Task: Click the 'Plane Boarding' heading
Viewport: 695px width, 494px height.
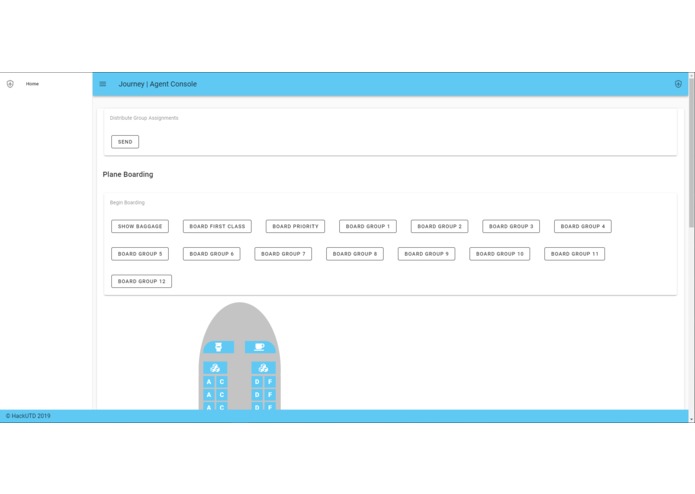Action: [128, 175]
